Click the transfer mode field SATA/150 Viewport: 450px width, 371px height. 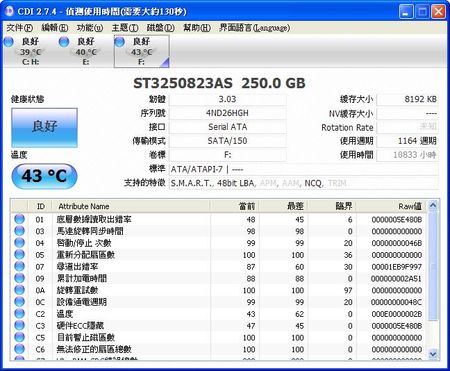coord(227,141)
